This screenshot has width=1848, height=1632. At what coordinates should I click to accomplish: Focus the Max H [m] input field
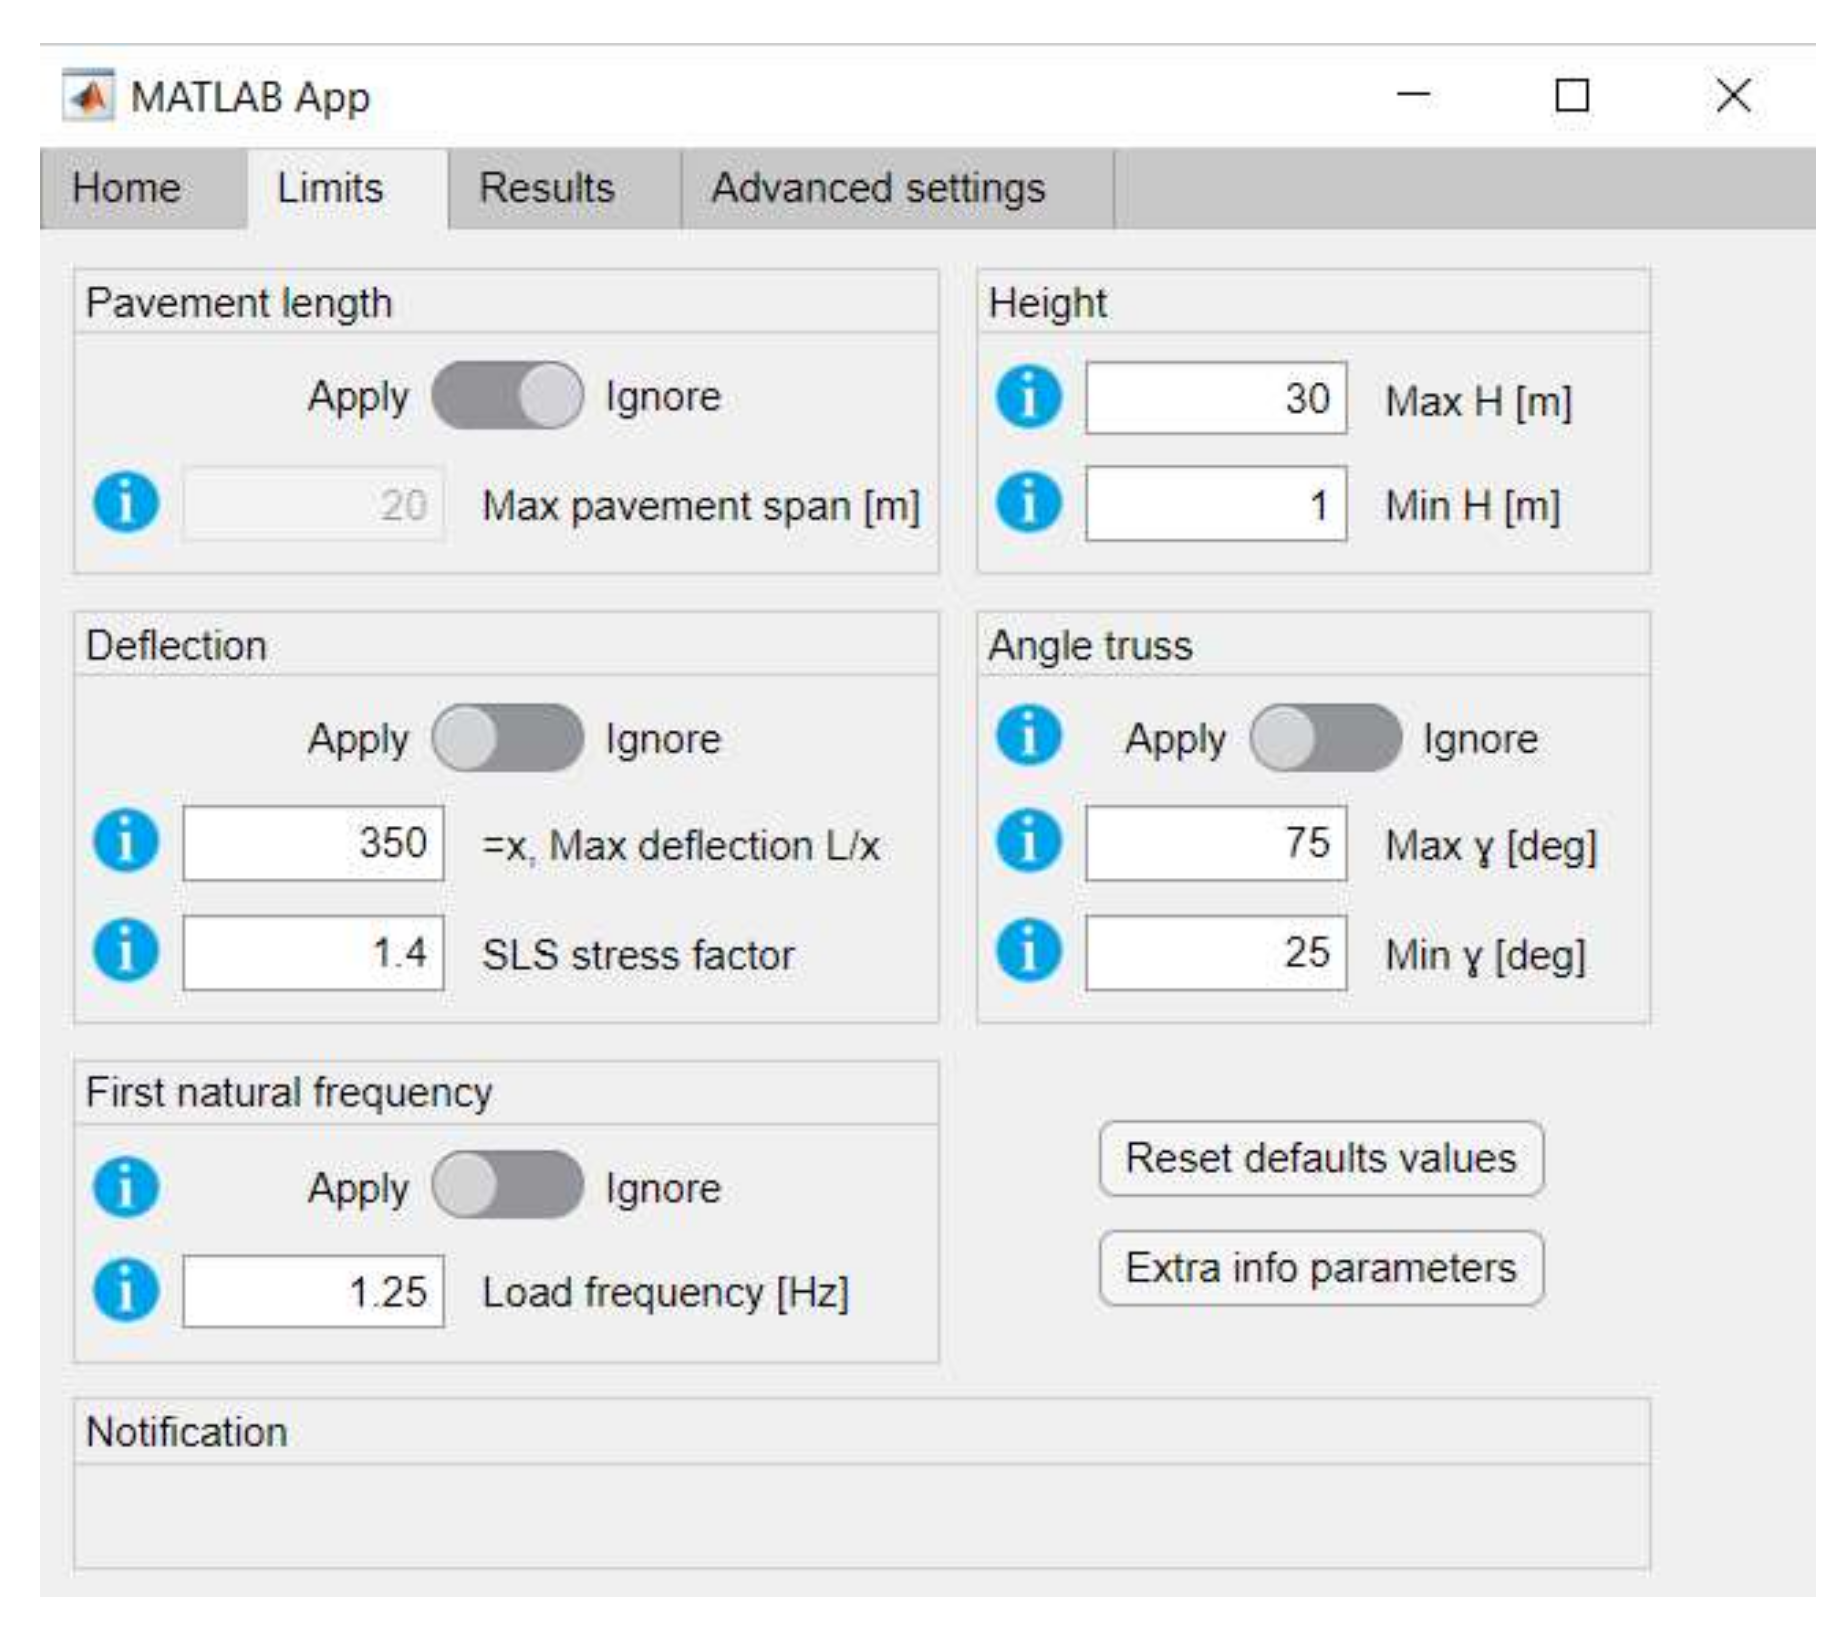coord(1216,398)
